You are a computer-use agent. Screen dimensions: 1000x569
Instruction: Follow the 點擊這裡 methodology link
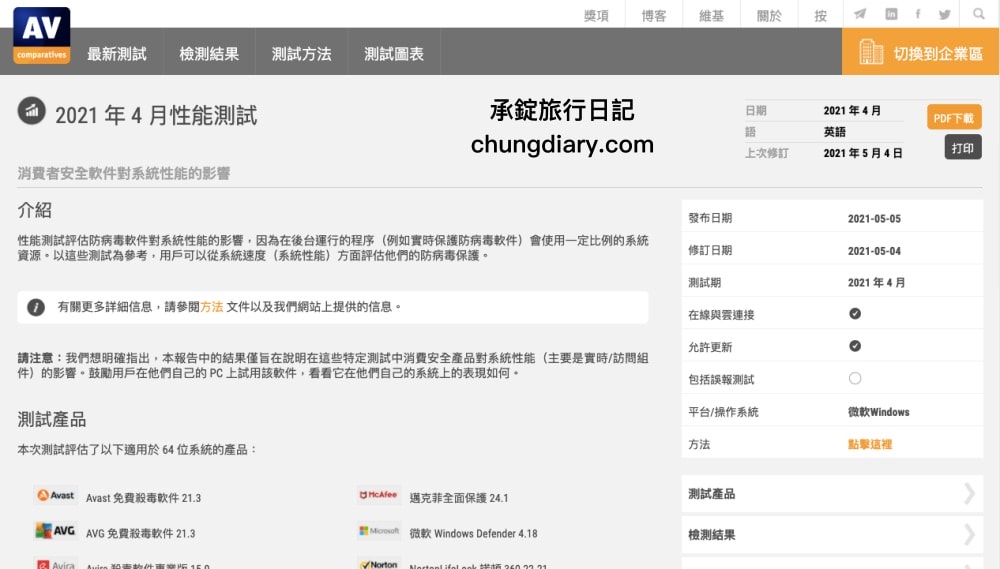coord(870,444)
